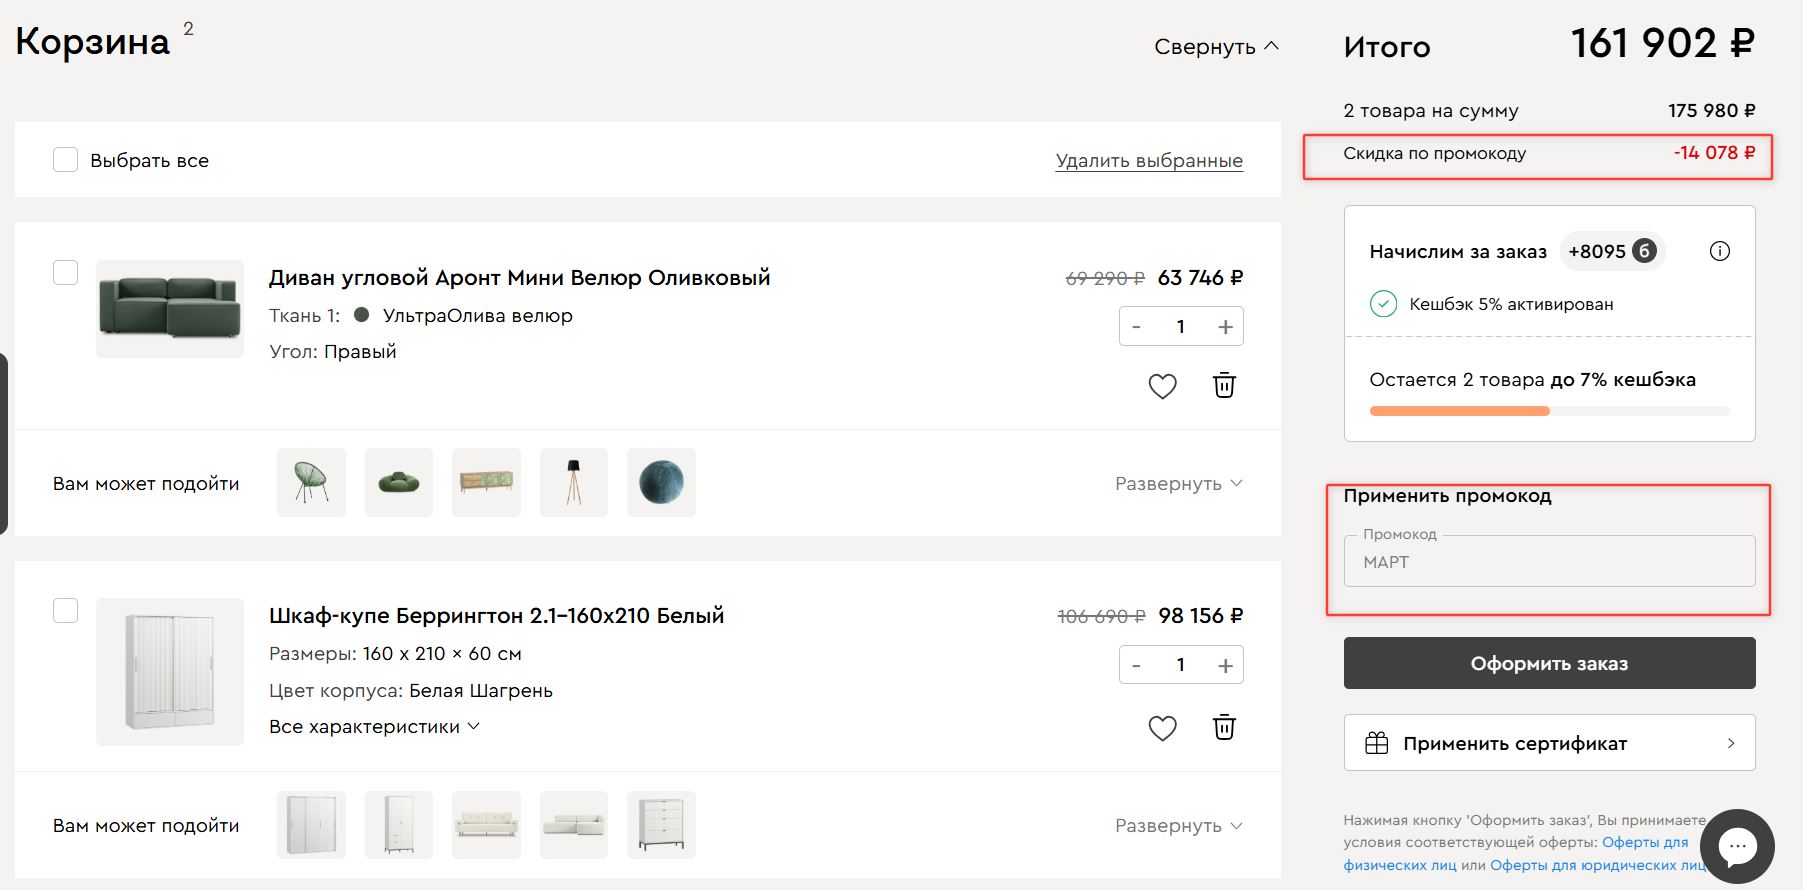
Task: Click the cashback info icon
Action: click(x=1719, y=251)
